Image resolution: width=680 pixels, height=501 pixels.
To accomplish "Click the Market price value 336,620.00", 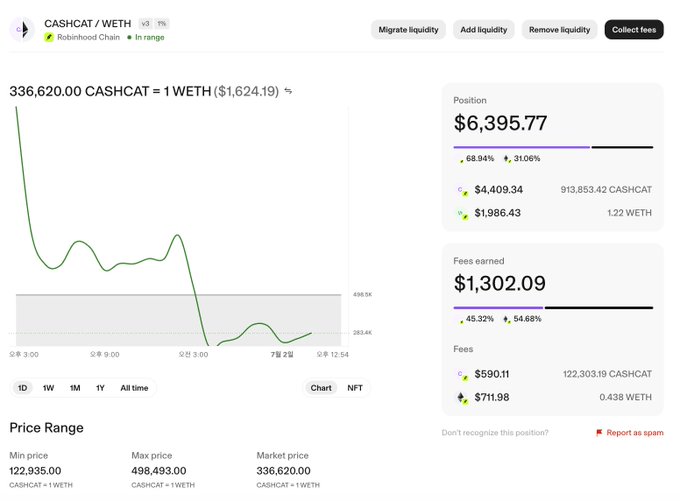I will (x=283, y=471).
